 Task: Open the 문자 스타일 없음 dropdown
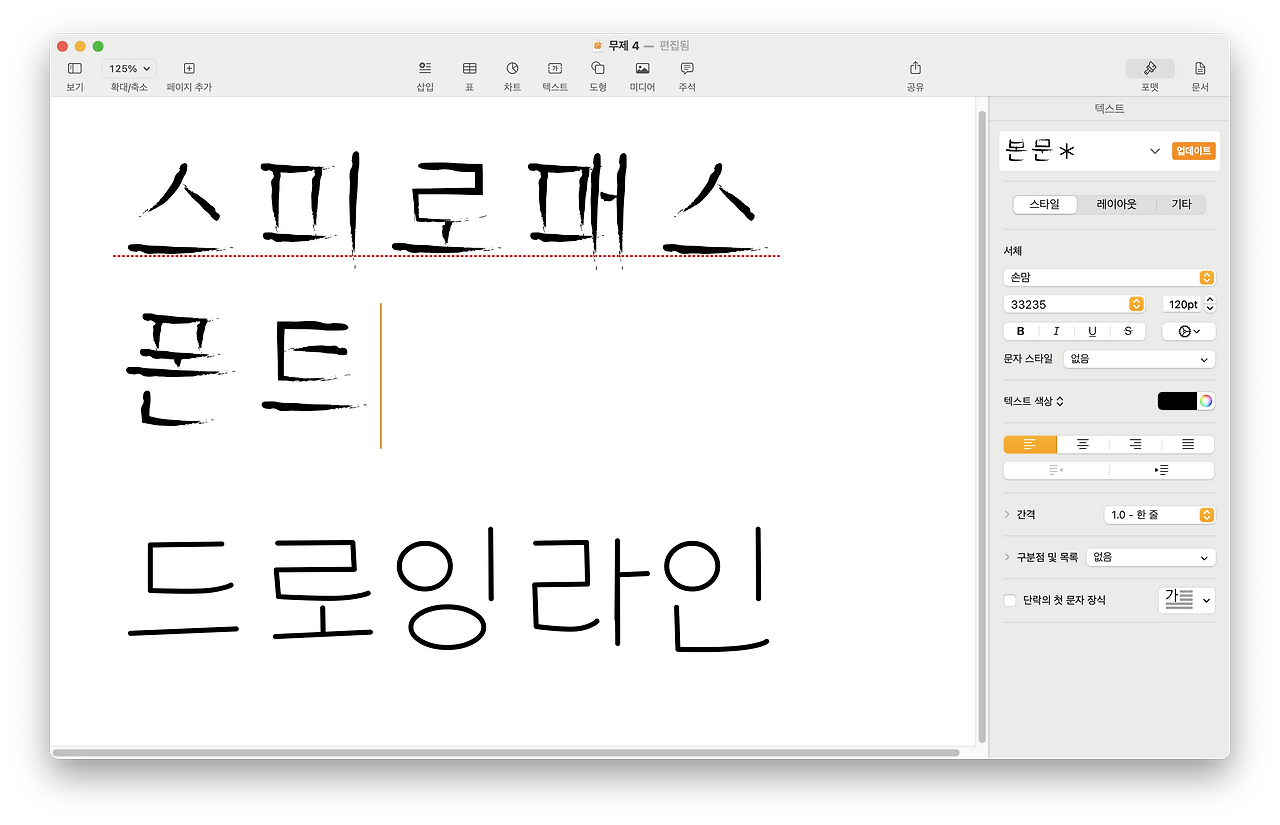(1139, 358)
